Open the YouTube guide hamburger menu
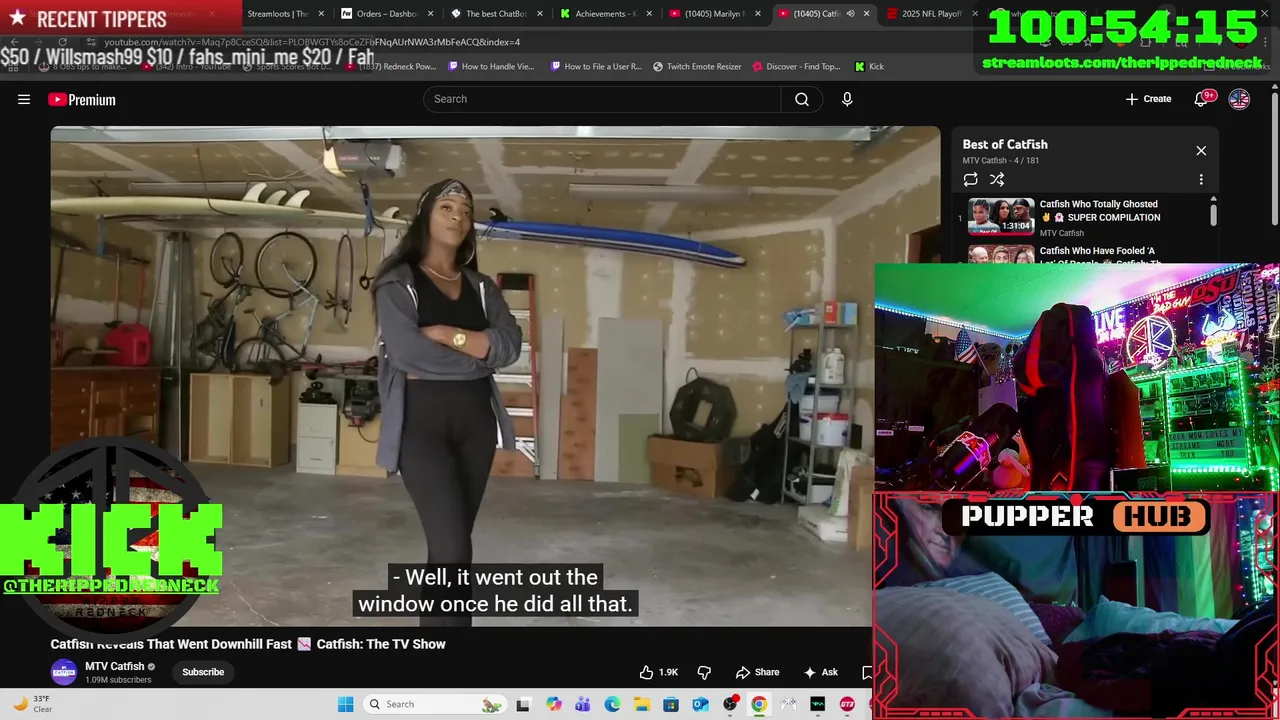This screenshot has width=1280, height=720. tap(24, 99)
